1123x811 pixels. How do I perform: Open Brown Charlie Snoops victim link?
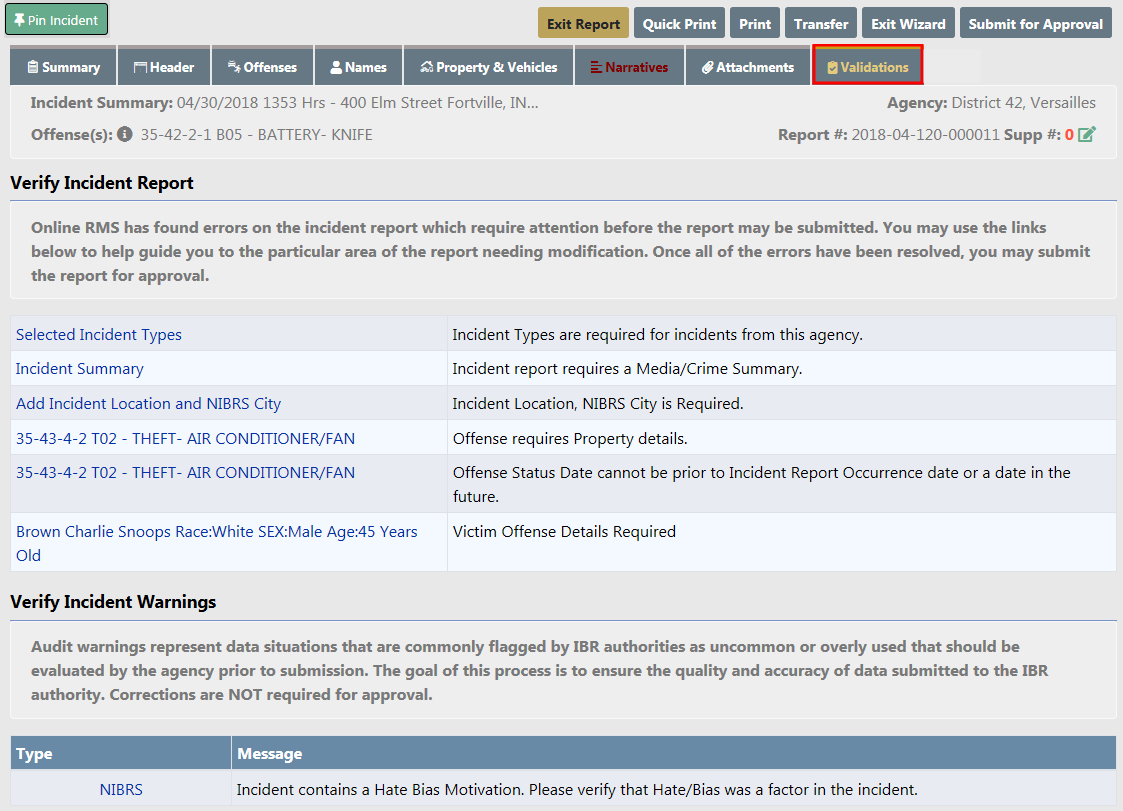click(216, 532)
